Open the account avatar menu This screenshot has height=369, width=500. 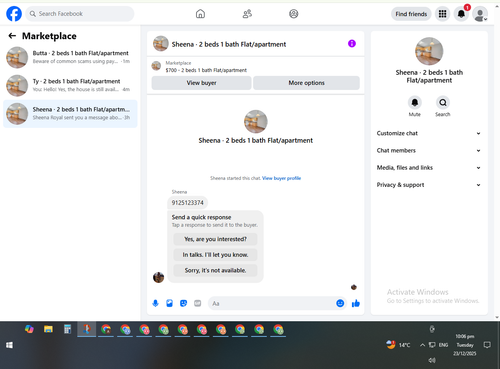pos(480,14)
